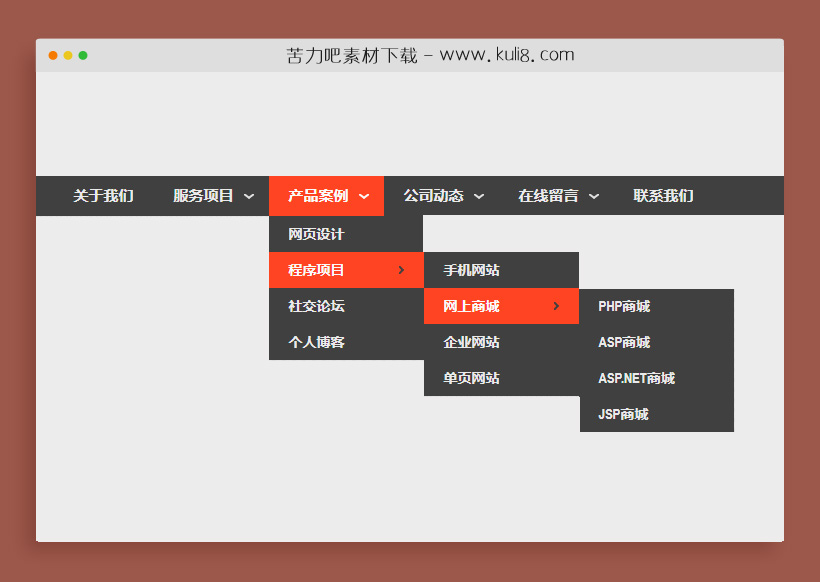Viewport: 820px width, 582px height.
Task: Choose 社交论坛 submenu entry
Action: [316, 306]
